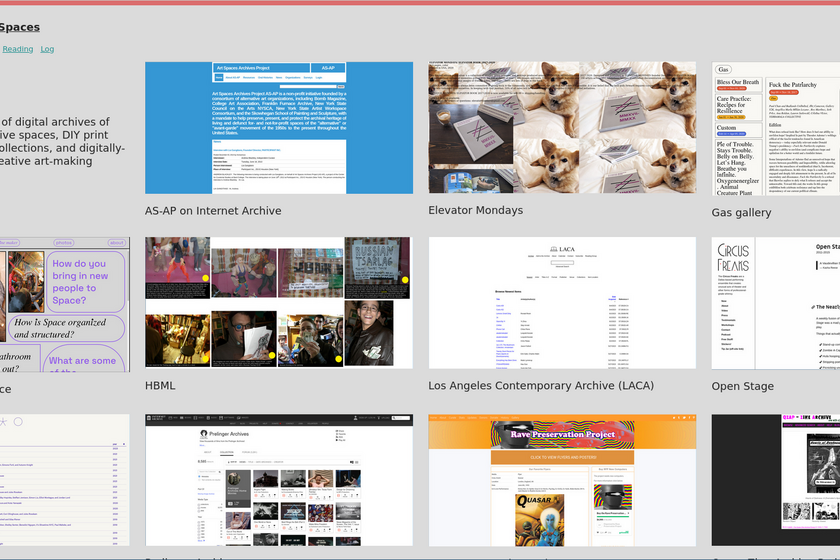840x560 pixels.
Task: Go to the Reading link
Action: [x=18, y=49]
